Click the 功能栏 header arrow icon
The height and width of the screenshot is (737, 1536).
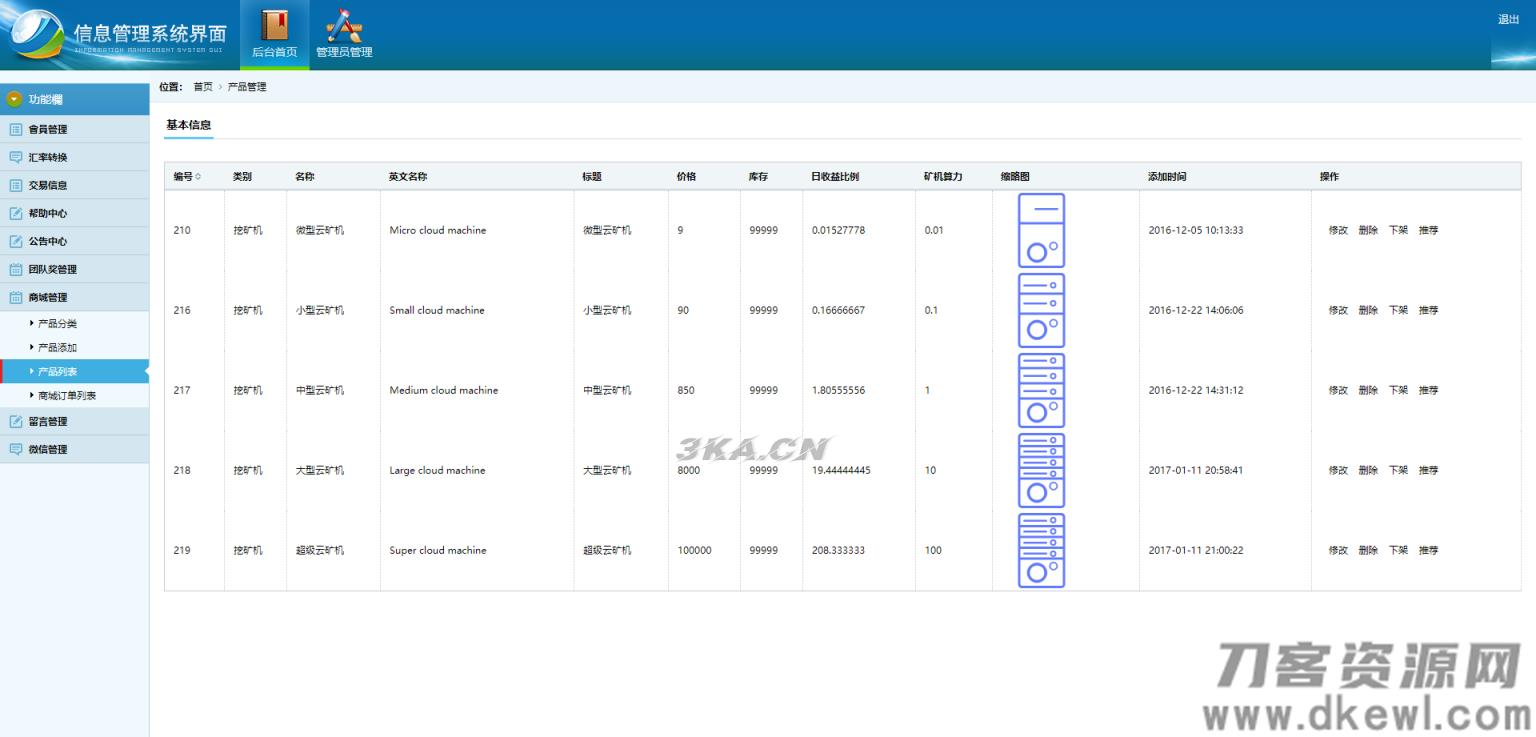pyautogui.click(x=14, y=99)
